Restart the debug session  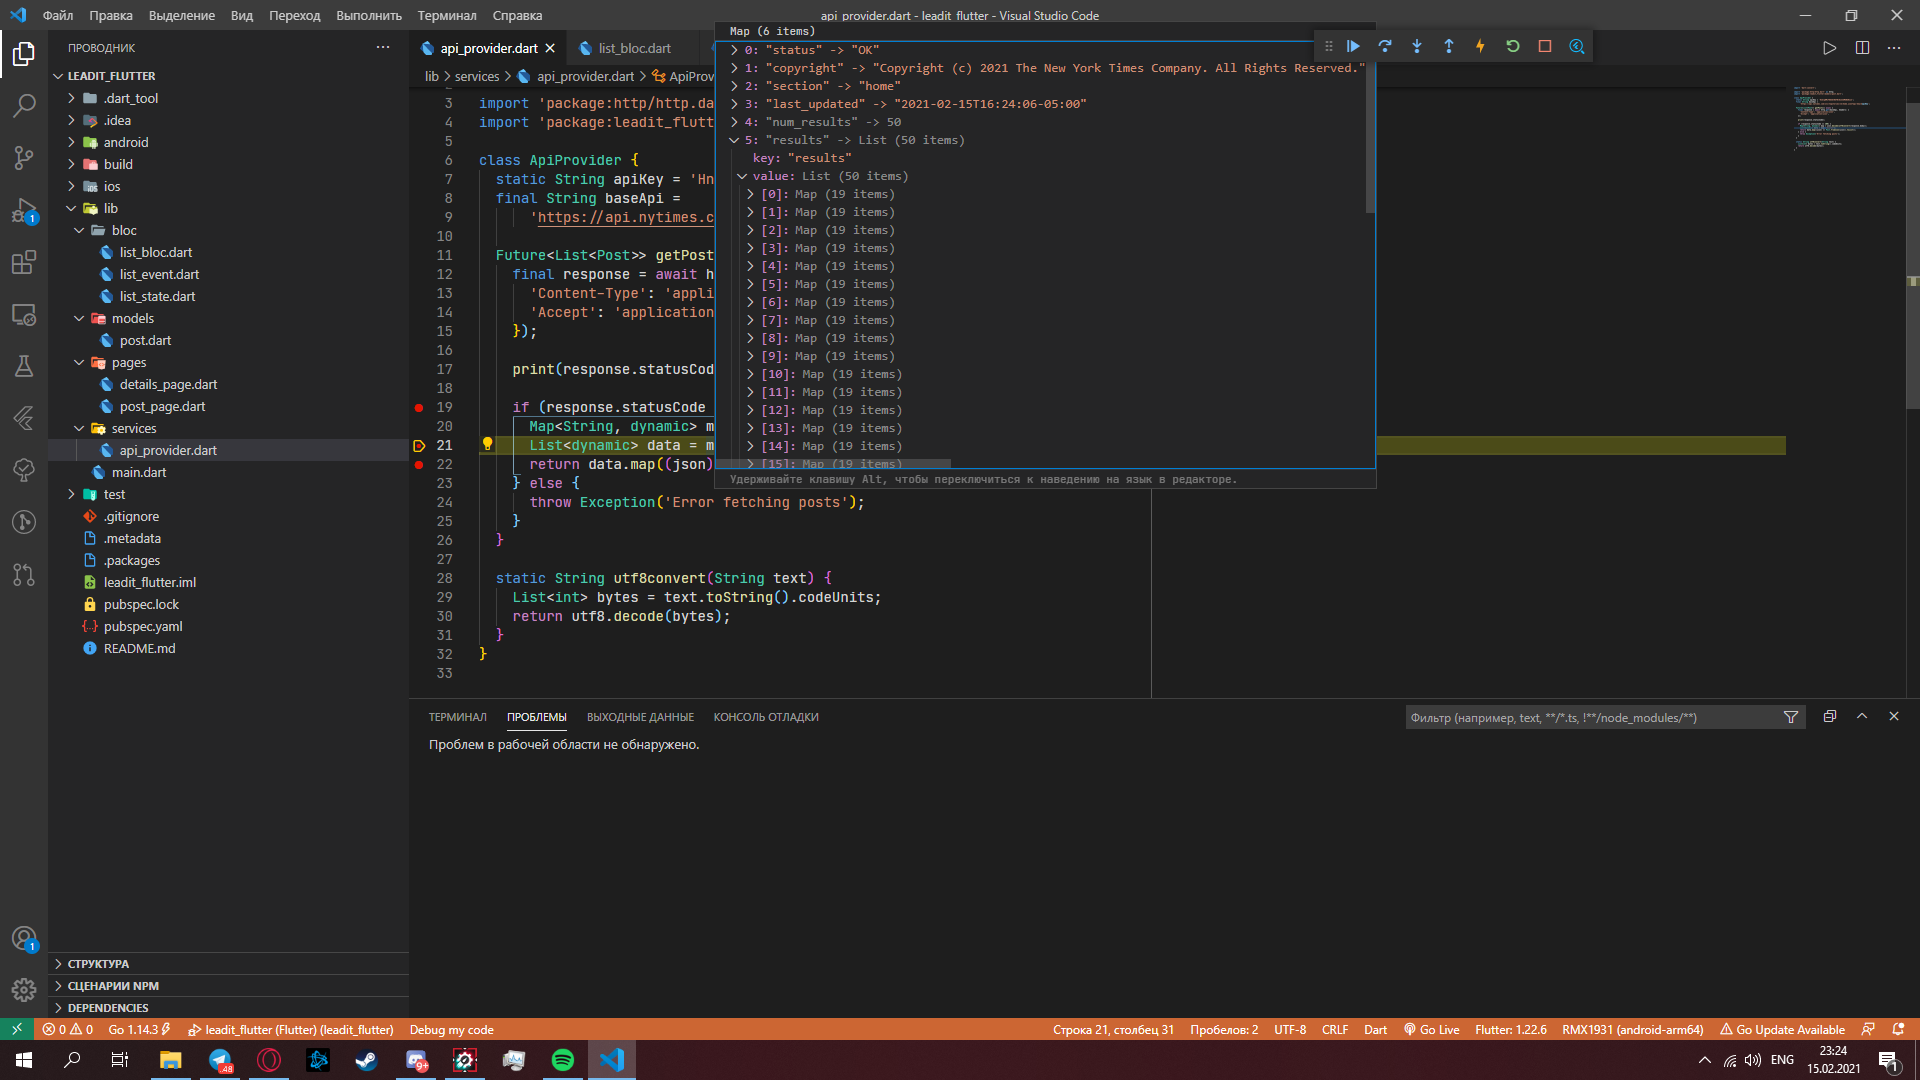pyautogui.click(x=1513, y=46)
